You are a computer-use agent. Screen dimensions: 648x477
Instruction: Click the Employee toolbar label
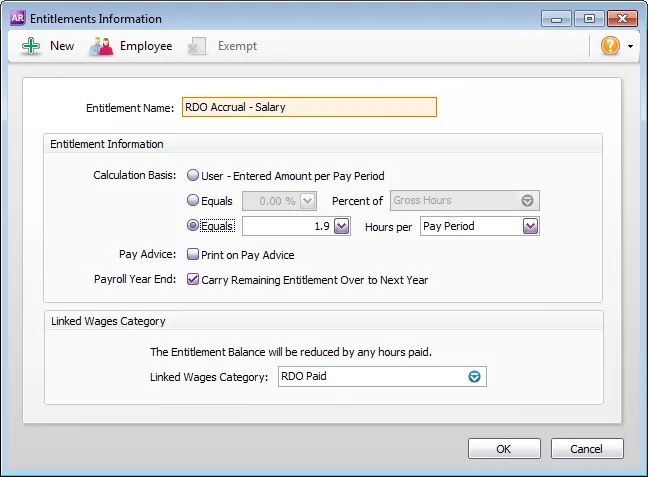pos(146,46)
